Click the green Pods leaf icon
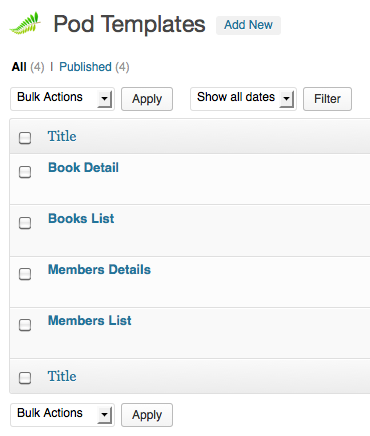Viewport: 370px width, 436px height. click(25, 23)
